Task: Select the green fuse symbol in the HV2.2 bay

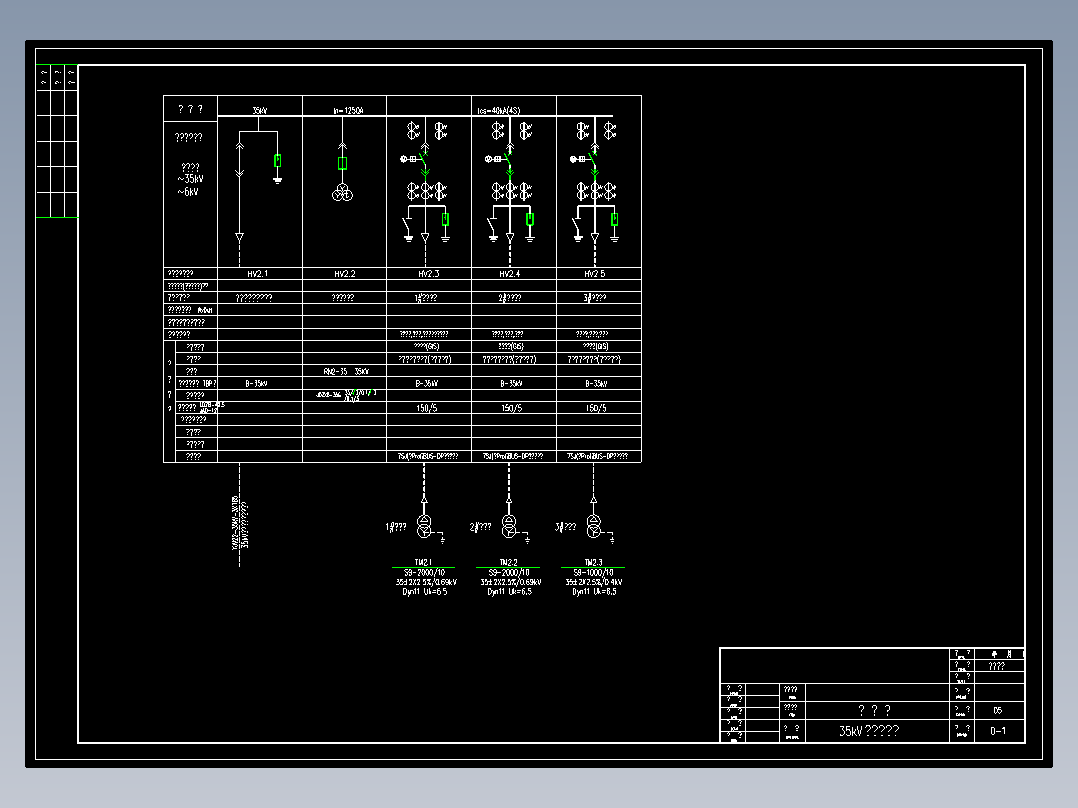Action: 342,164
